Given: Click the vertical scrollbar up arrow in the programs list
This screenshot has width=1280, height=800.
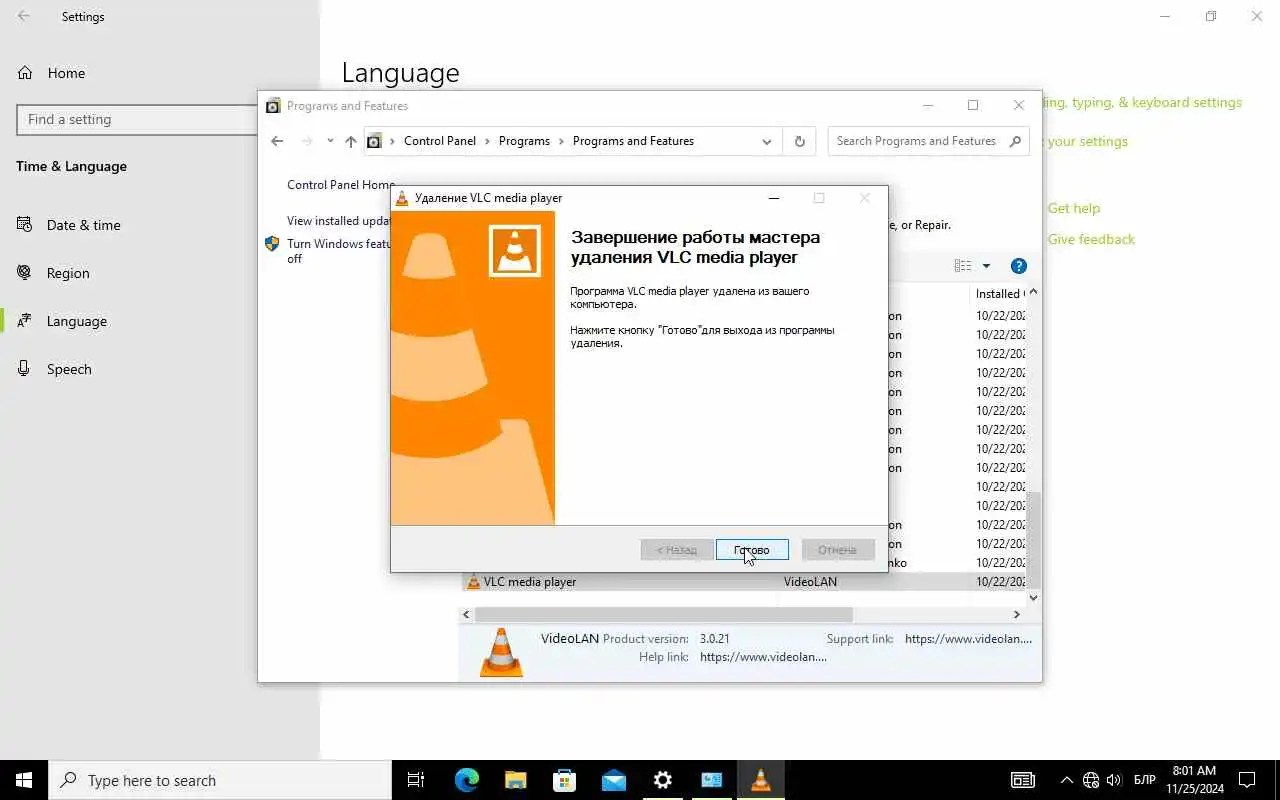Looking at the screenshot, I should coord(1034,292).
